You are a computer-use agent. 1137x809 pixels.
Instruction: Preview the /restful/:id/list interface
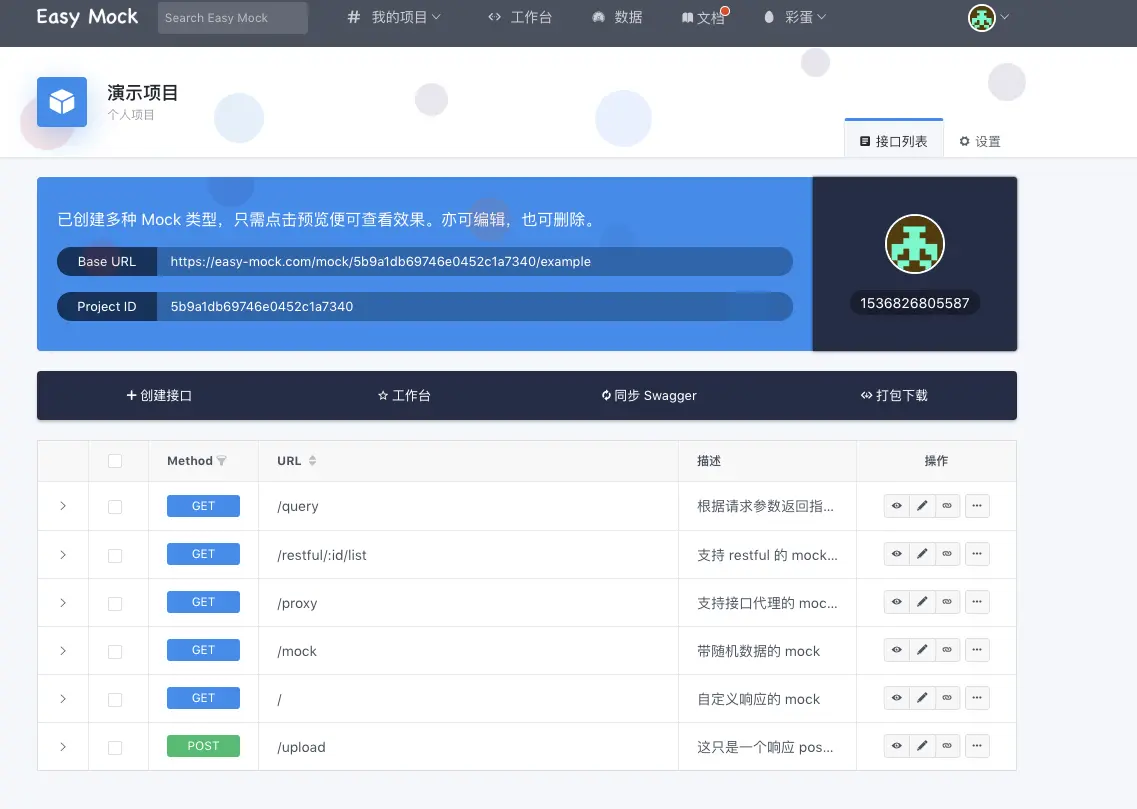(x=896, y=554)
